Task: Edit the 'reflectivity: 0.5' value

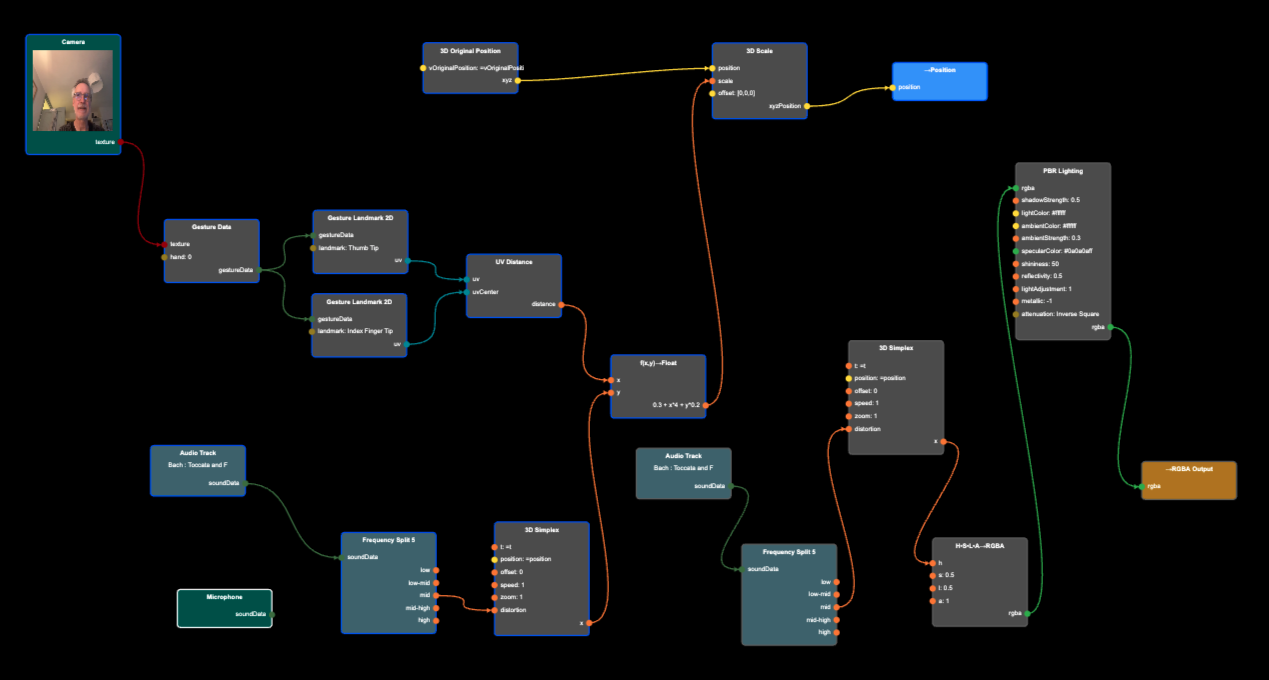Action: (x=1041, y=276)
